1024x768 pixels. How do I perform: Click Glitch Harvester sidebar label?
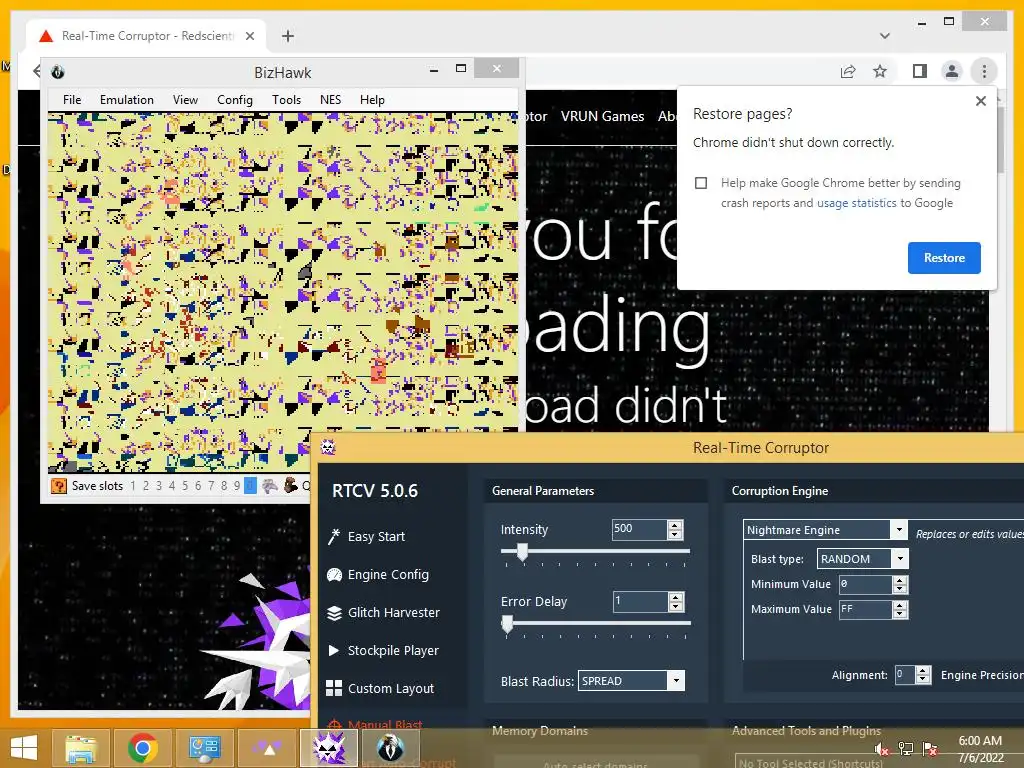click(394, 613)
